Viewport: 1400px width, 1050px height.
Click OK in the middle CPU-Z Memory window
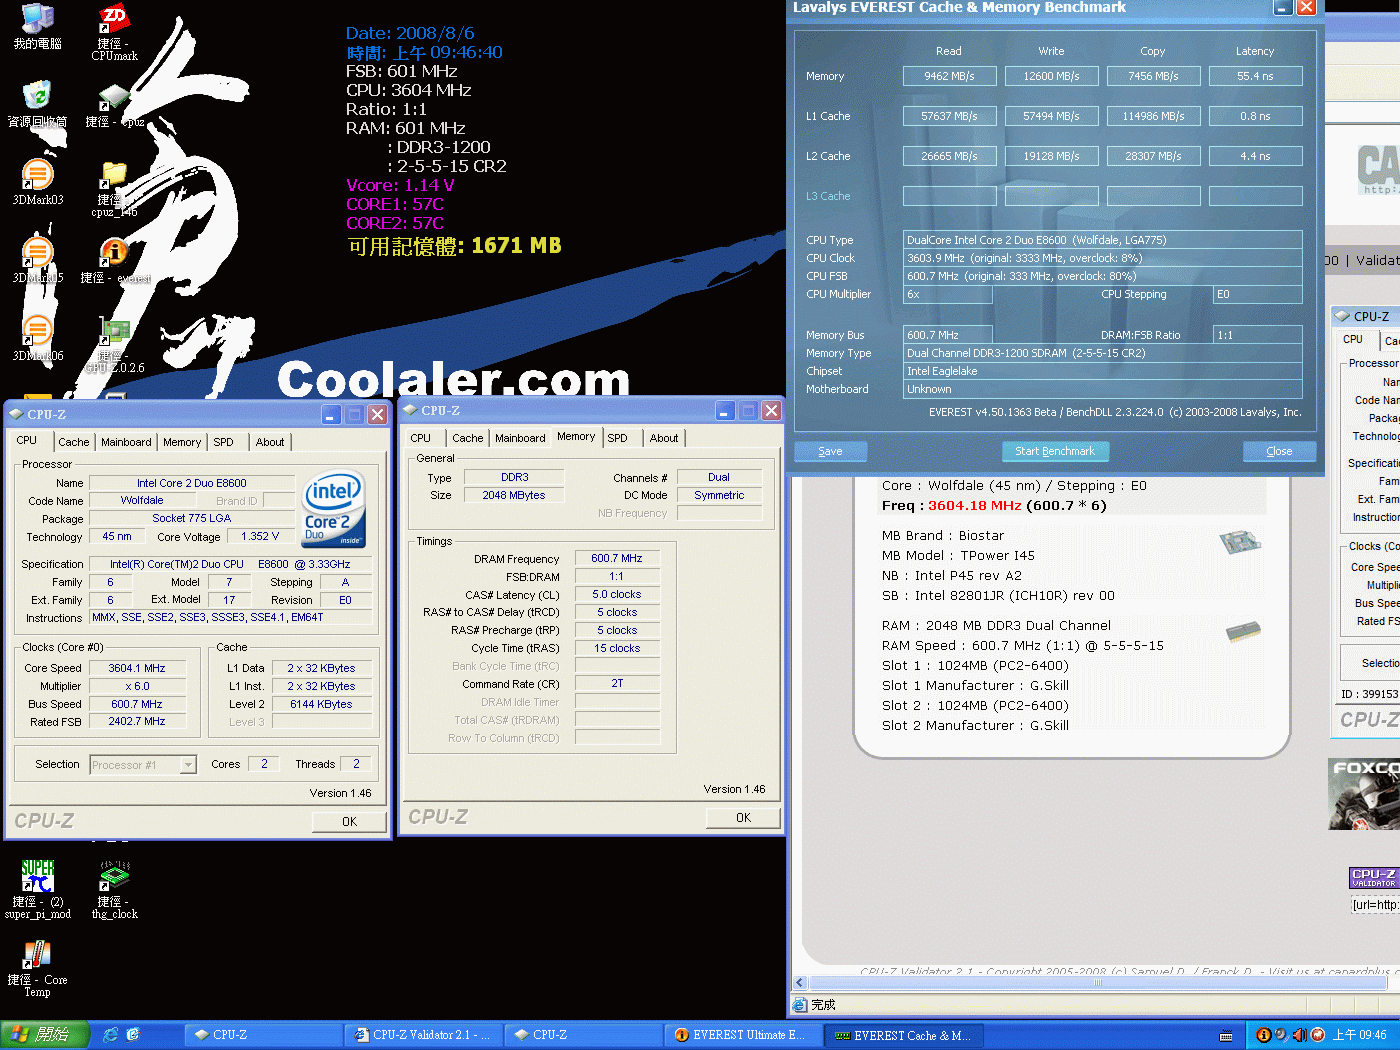tap(743, 818)
